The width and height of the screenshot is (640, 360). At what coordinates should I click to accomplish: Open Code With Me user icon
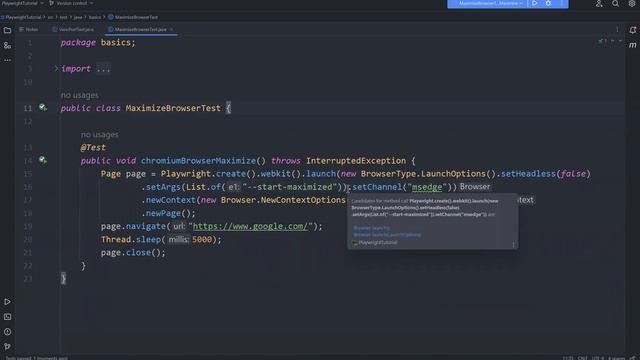click(599, 4)
